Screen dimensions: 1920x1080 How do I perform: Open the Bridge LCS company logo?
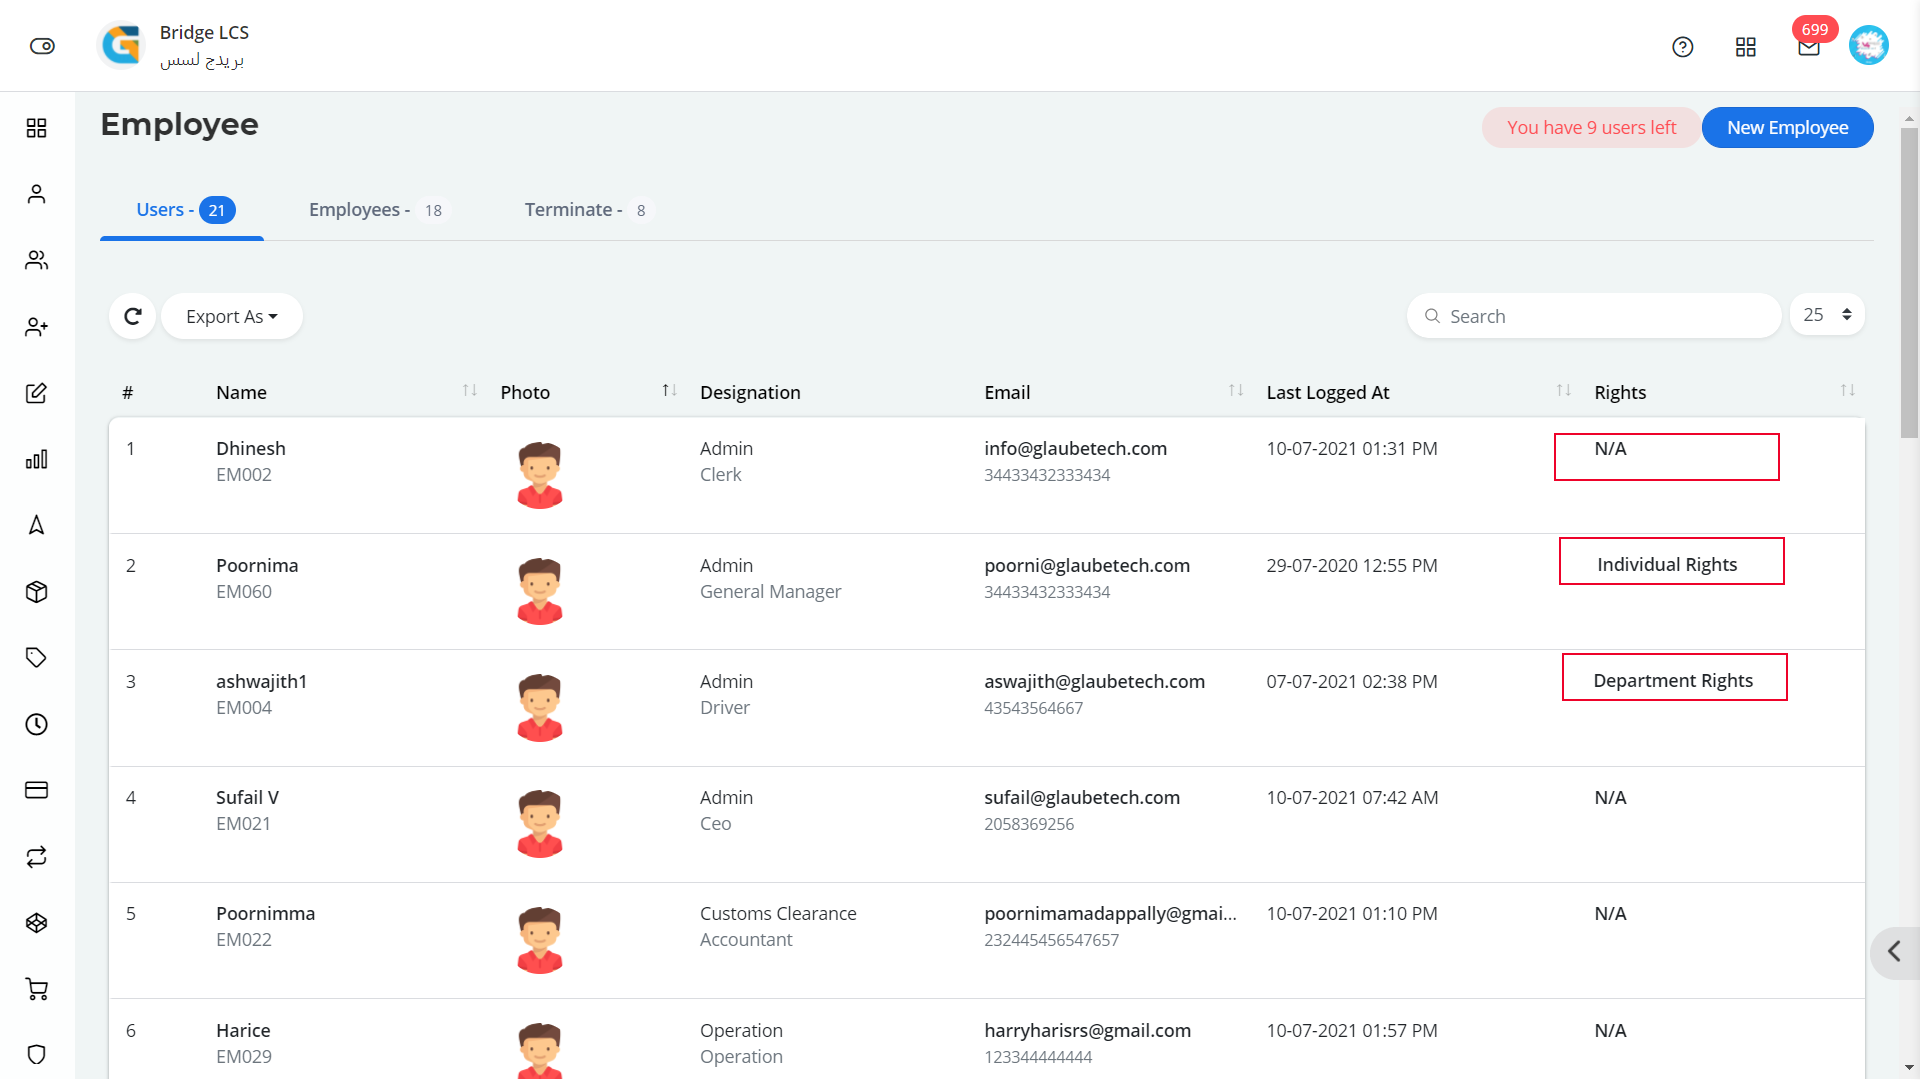click(122, 45)
